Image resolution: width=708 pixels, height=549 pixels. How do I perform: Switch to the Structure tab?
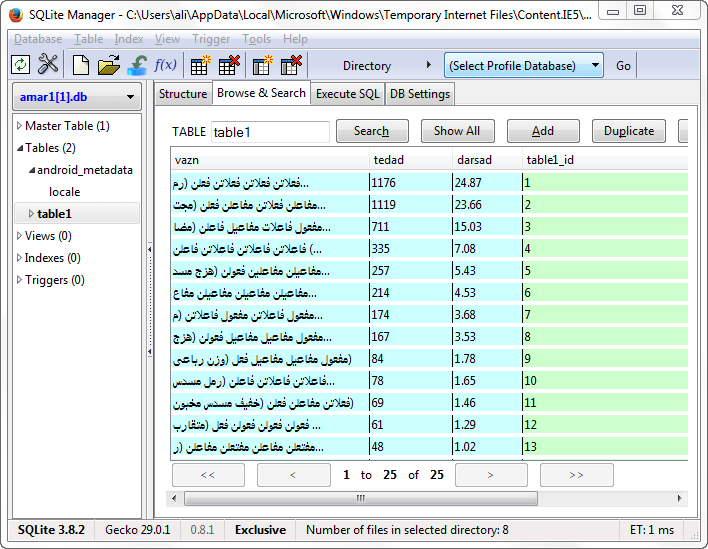[x=183, y=94]
